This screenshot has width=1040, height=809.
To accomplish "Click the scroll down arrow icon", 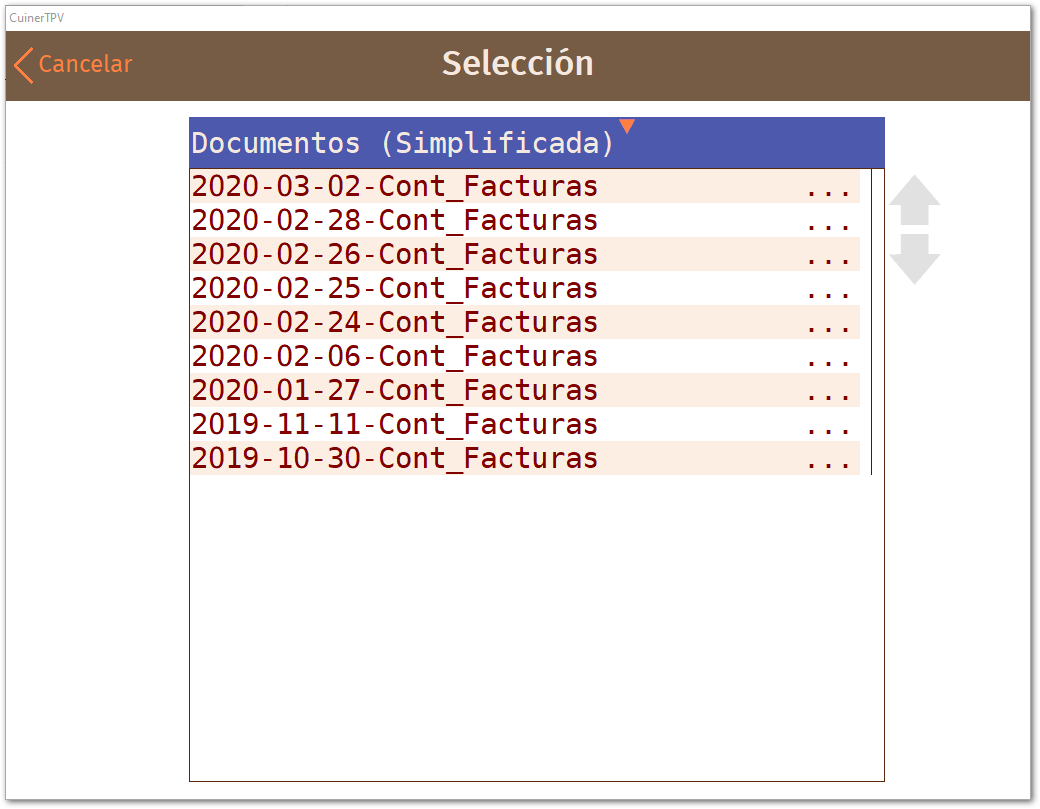I will click(x=914, y=259).
